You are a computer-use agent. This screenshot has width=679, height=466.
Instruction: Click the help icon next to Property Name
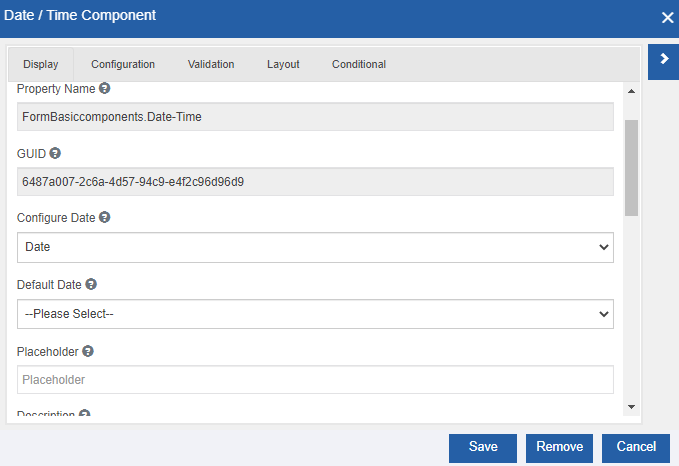click(104, 88)
